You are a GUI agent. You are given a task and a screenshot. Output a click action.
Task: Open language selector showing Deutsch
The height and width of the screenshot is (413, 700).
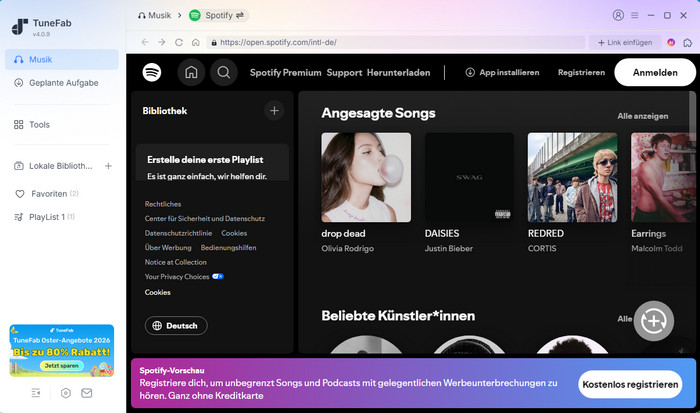(x=176, y=325)
